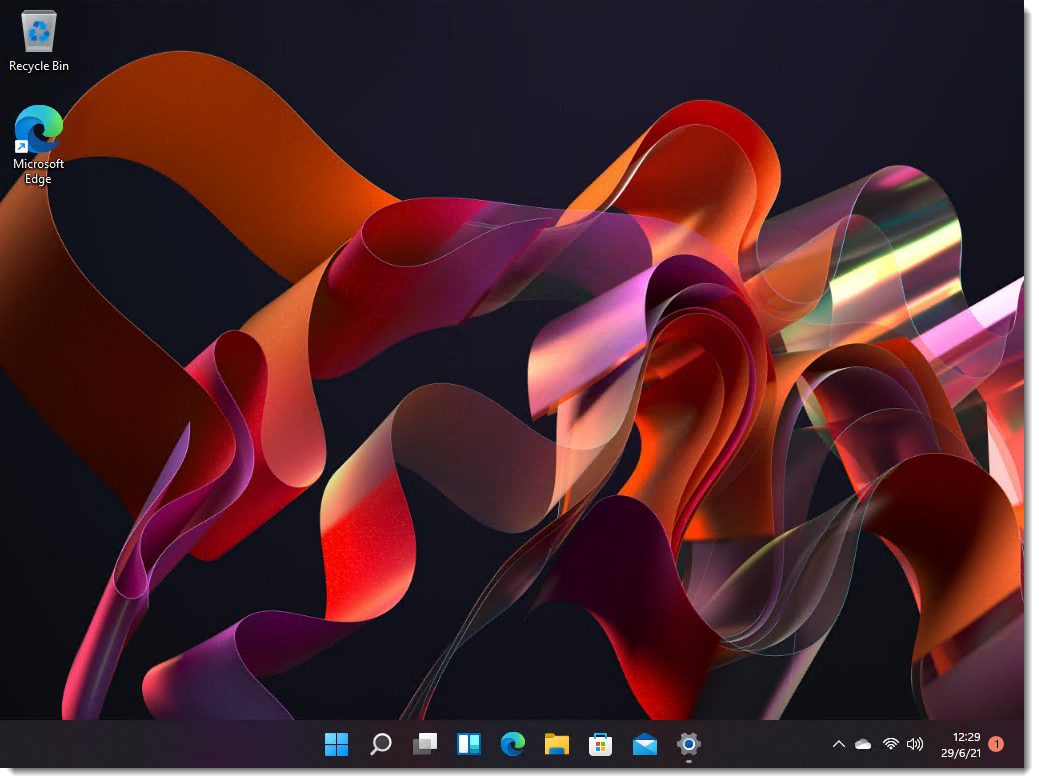Open File Explorer from the taskbar
The height and width of the screenshot is (783, 1039).
(x=556, y=745)
